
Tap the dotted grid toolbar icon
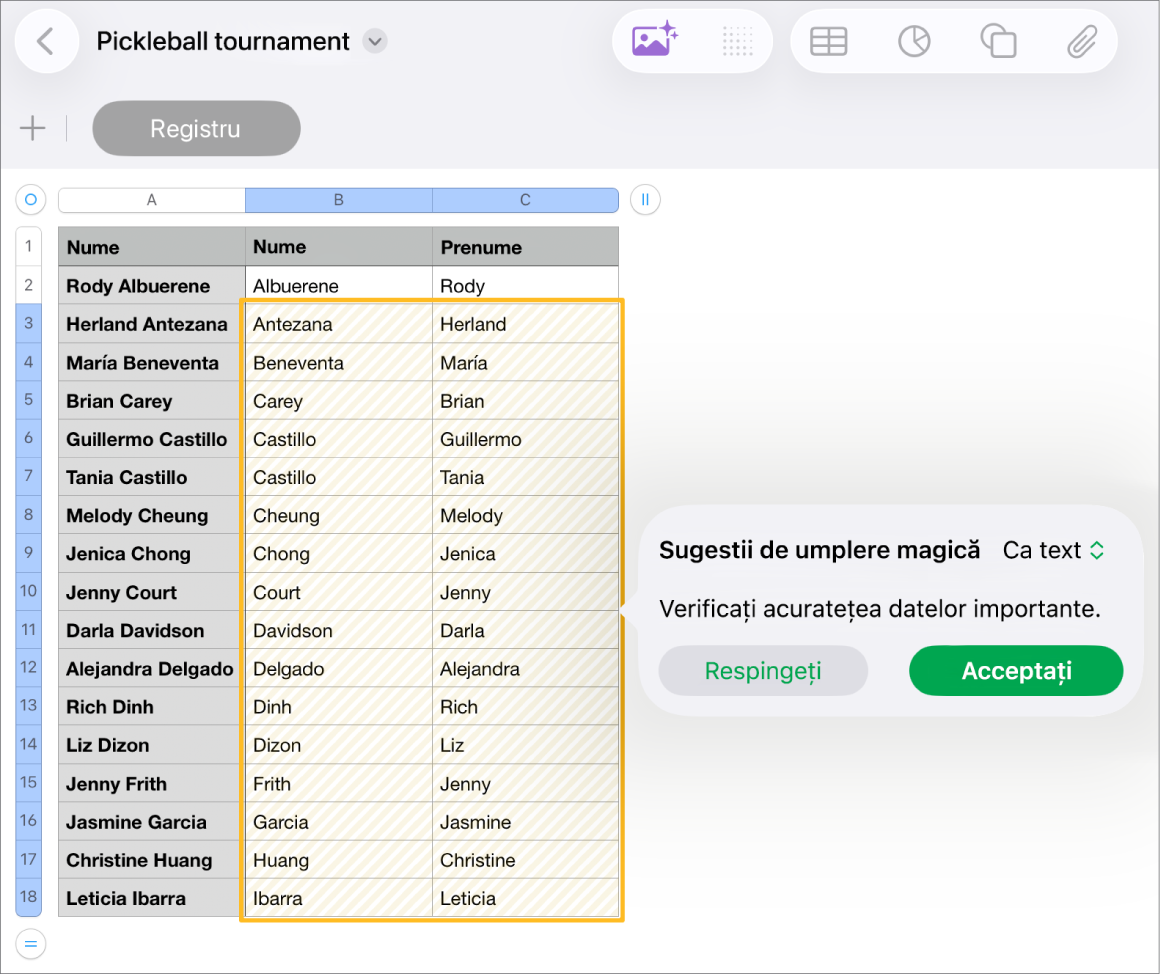point(737,41)
